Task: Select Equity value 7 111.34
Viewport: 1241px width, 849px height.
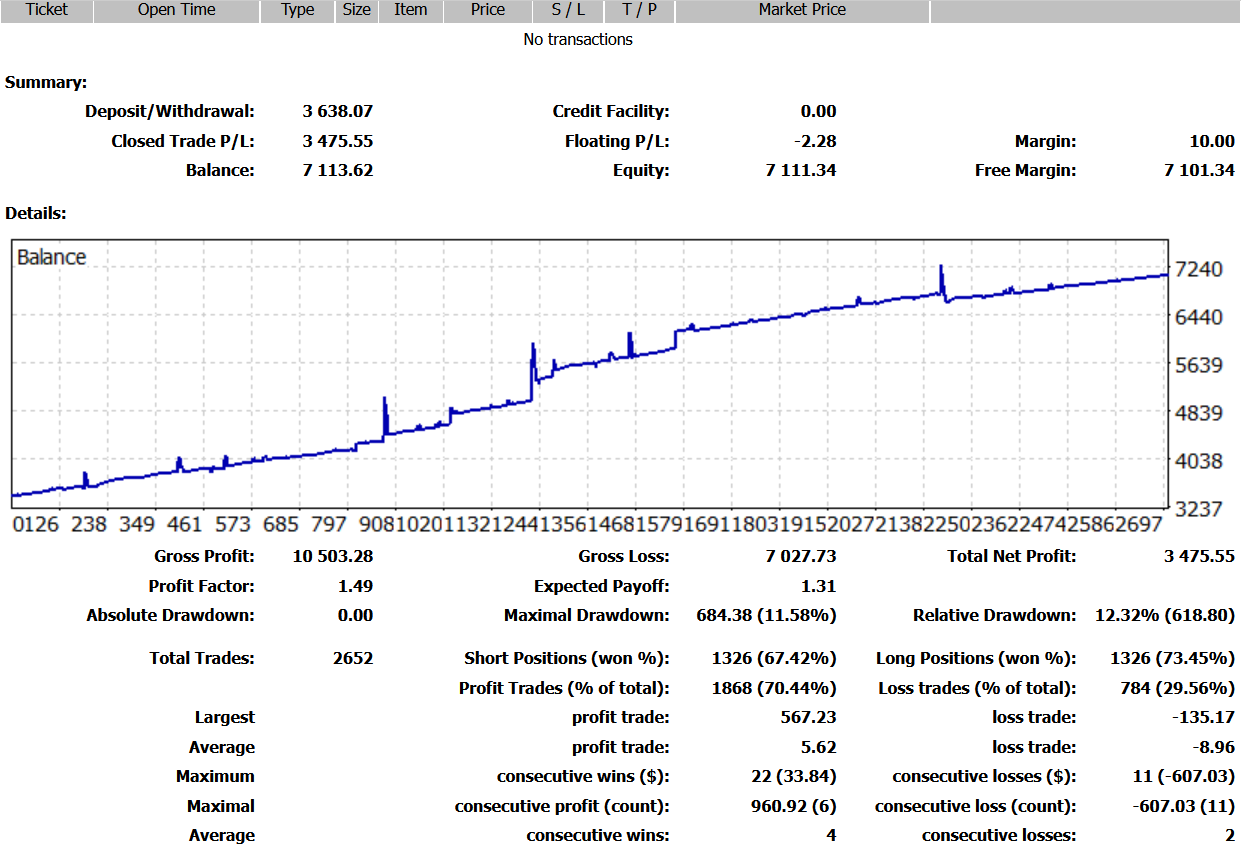Action: (x=801, y=170)
